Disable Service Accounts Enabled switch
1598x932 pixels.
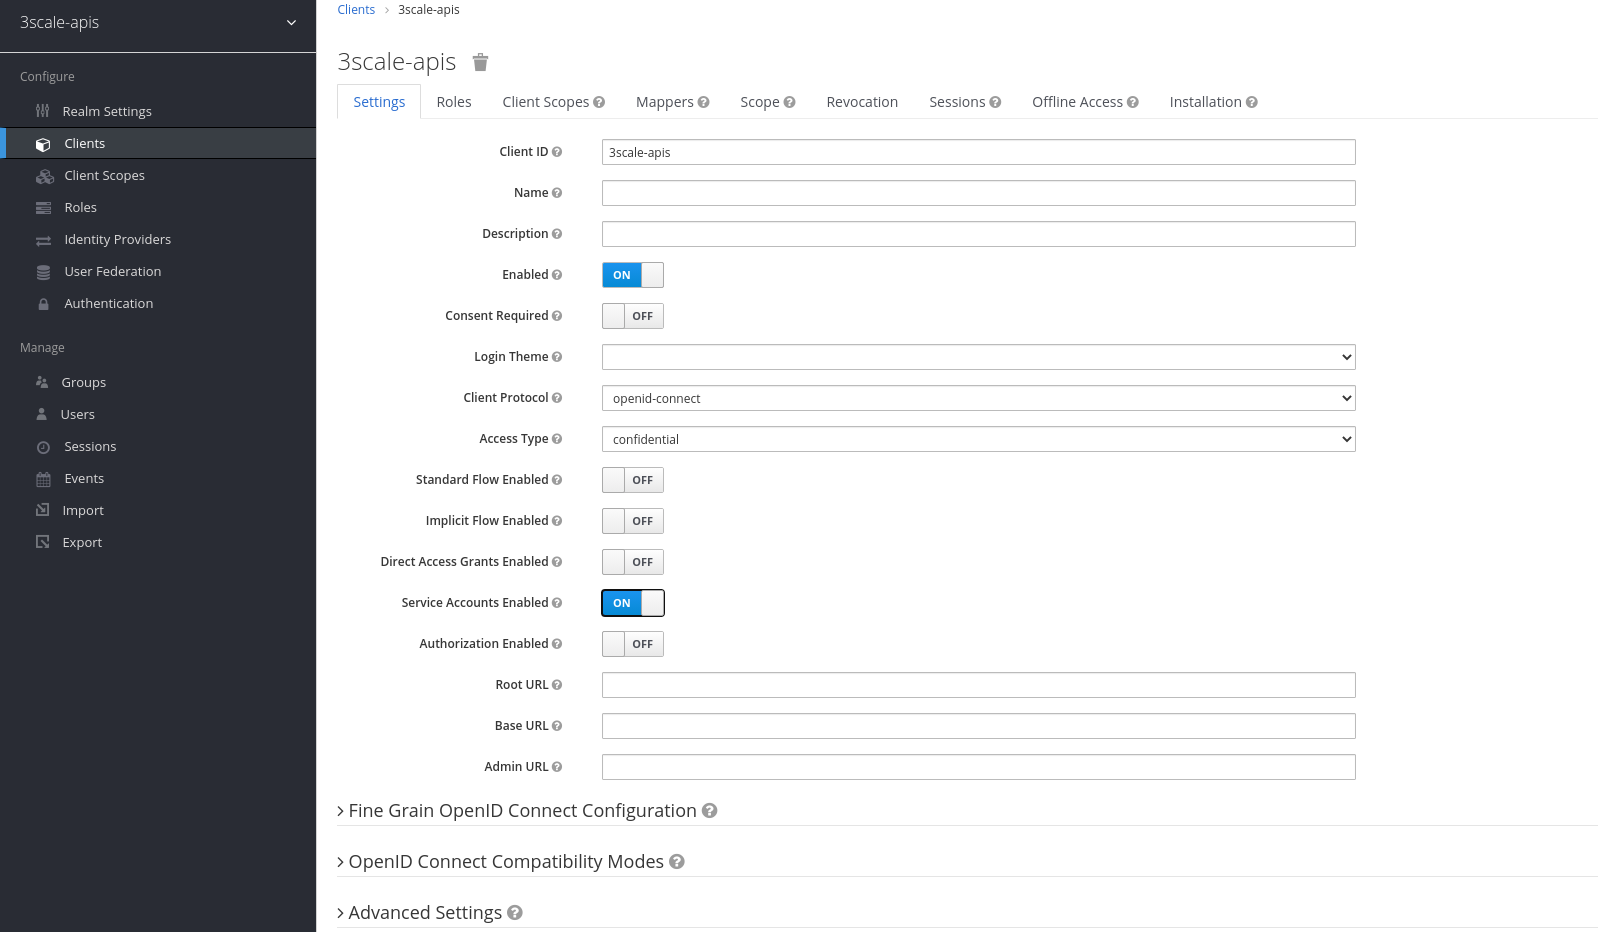pos(633,603)
